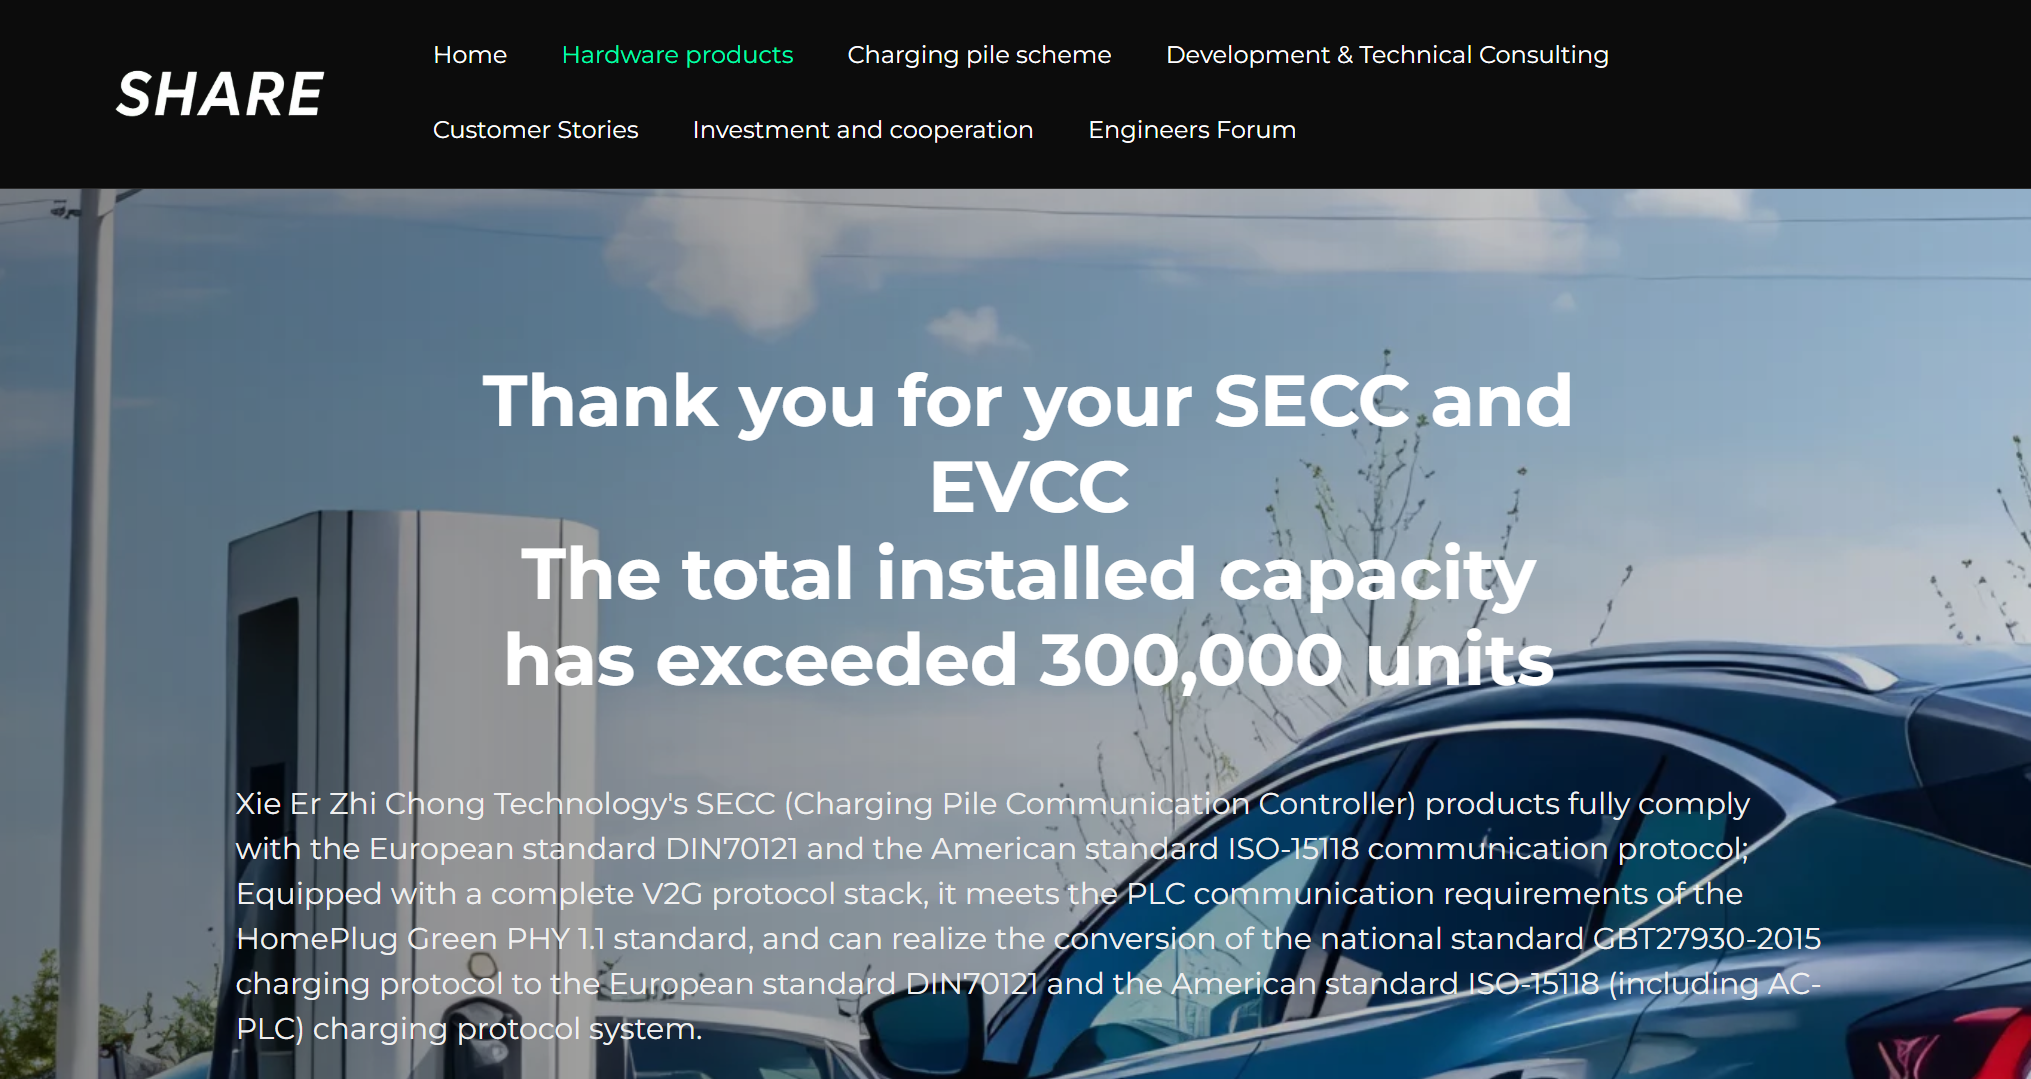This screenshot has height=1079, width=2031.
Task: Click the SHARE logo
Action: click(x=220, y=94)
